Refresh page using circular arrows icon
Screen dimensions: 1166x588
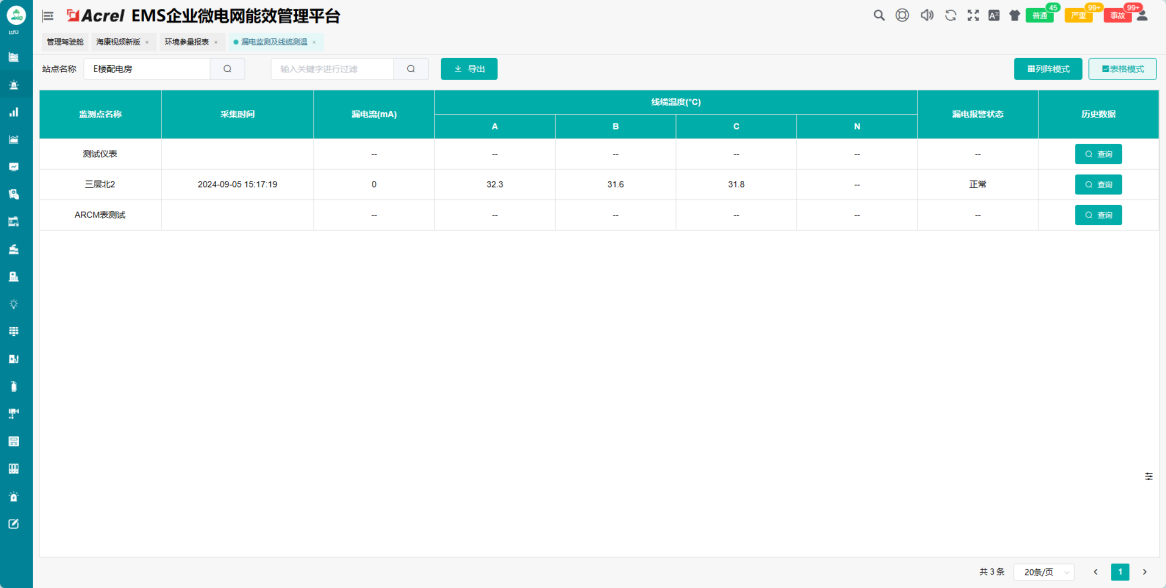tap(950, 15)
